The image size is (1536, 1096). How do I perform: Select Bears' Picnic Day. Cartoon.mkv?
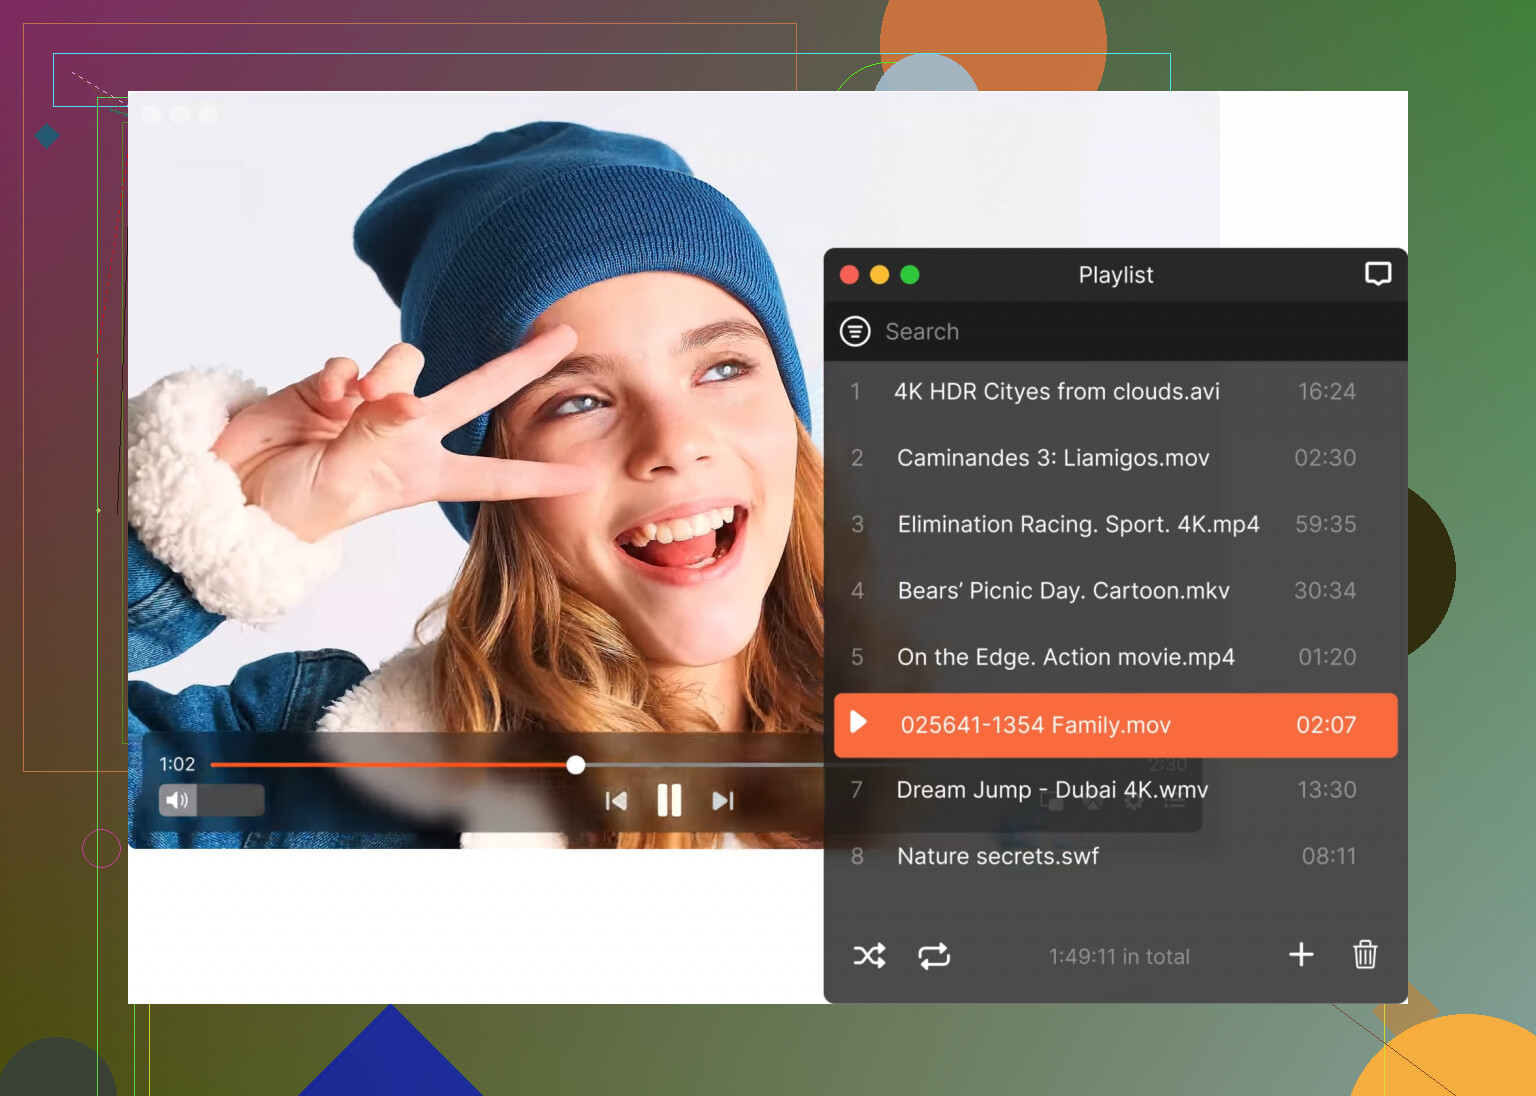coord(1115,591)
